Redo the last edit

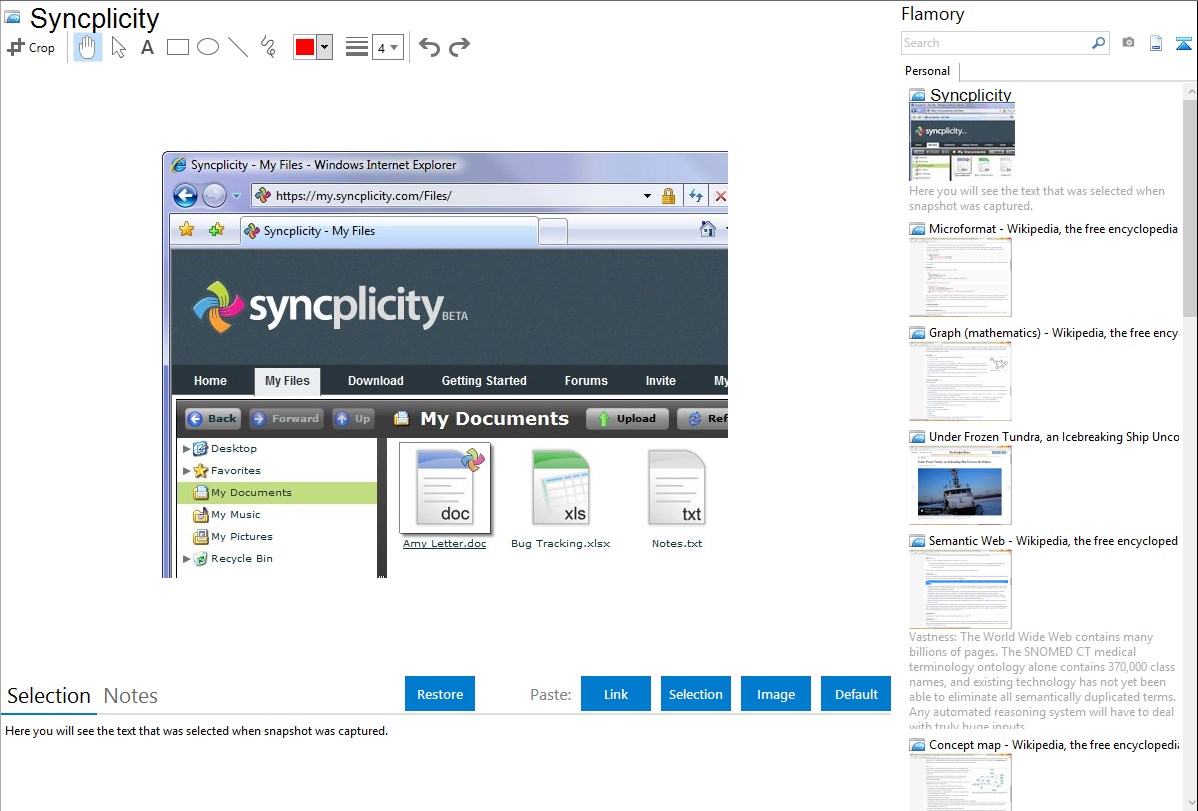point(459,47)
